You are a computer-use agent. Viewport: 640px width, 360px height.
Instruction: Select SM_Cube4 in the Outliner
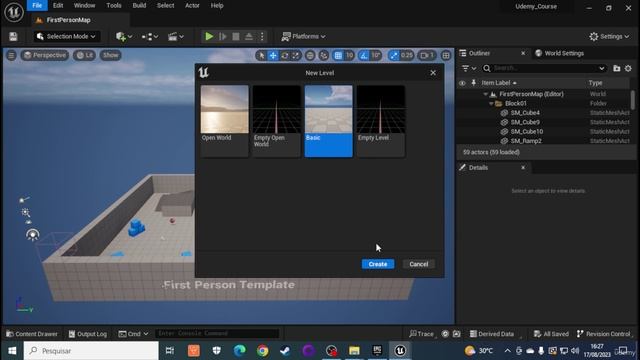click(x=525, y=113)
